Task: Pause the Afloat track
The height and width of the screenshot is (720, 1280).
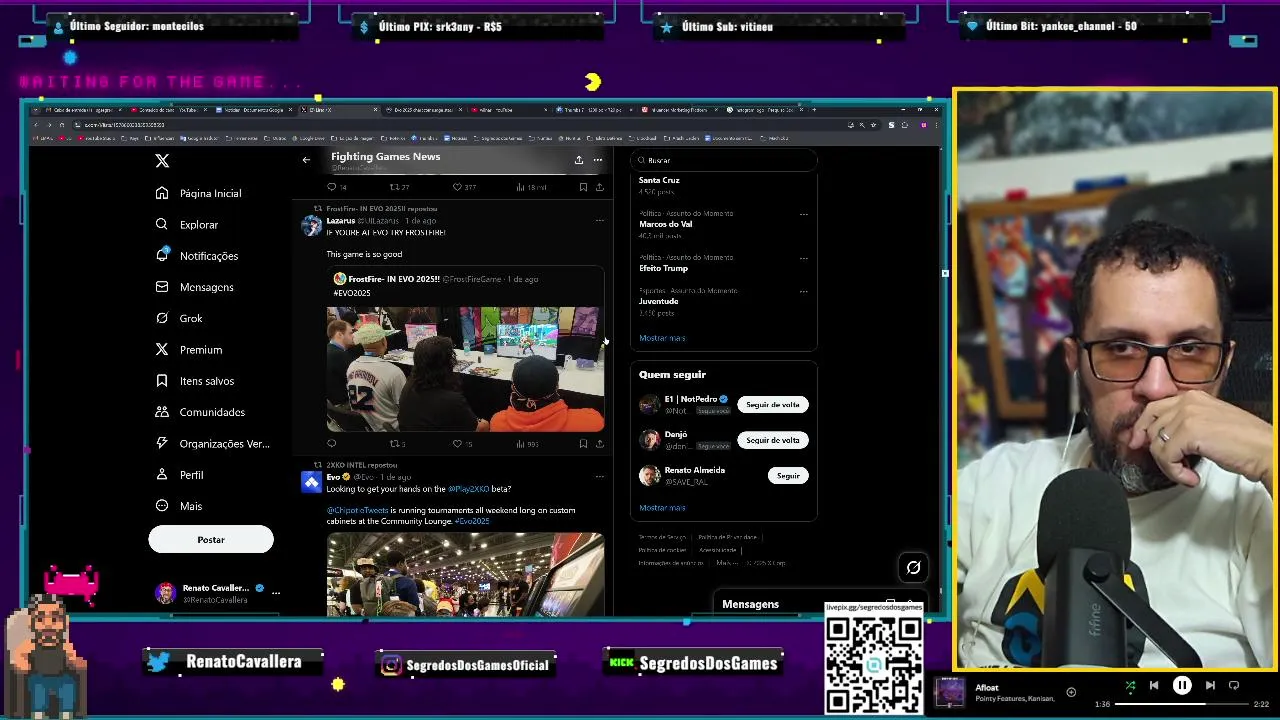Action: 1182,686
